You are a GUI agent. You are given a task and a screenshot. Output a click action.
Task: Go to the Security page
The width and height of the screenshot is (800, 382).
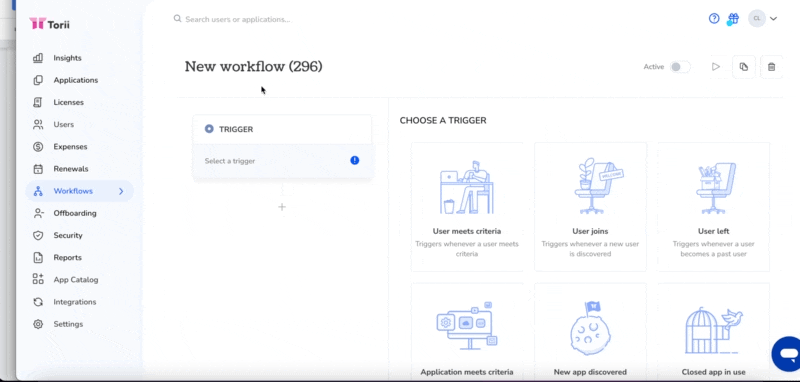[x=68, y=236]
